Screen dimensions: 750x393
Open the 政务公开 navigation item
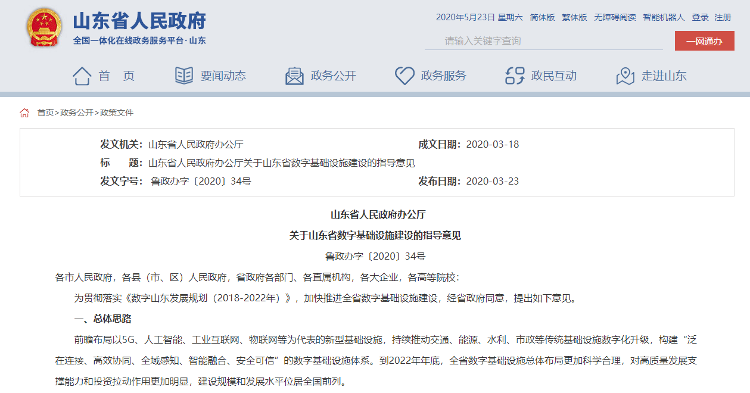333,76
